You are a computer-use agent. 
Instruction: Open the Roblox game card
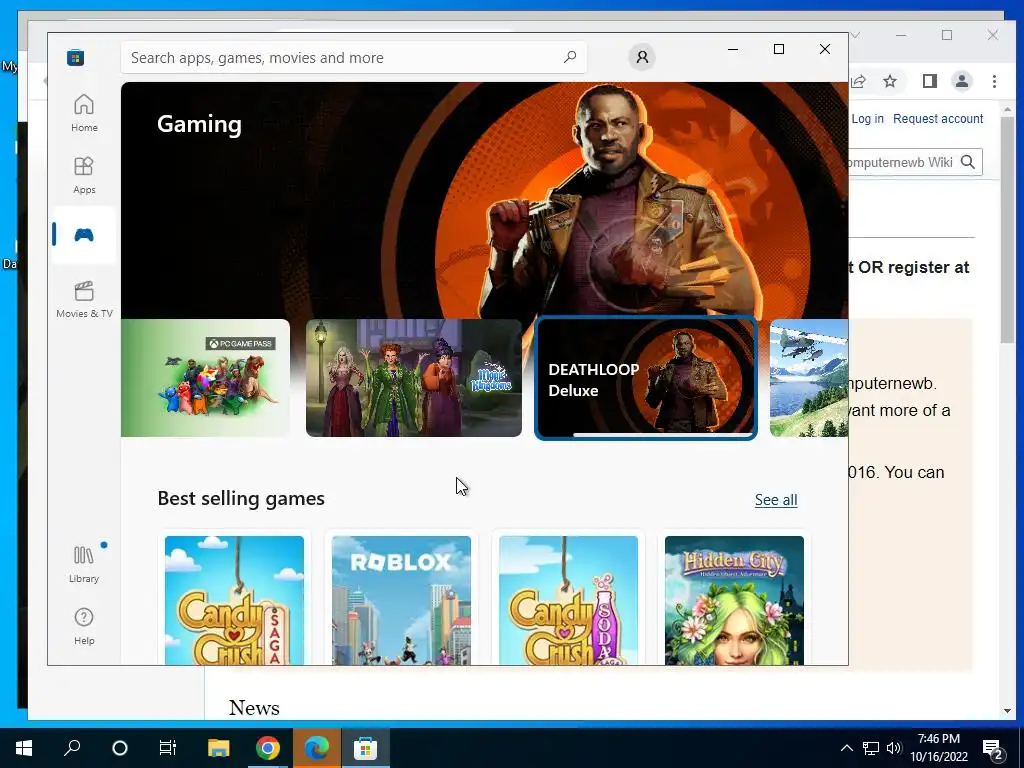[401, 600]
